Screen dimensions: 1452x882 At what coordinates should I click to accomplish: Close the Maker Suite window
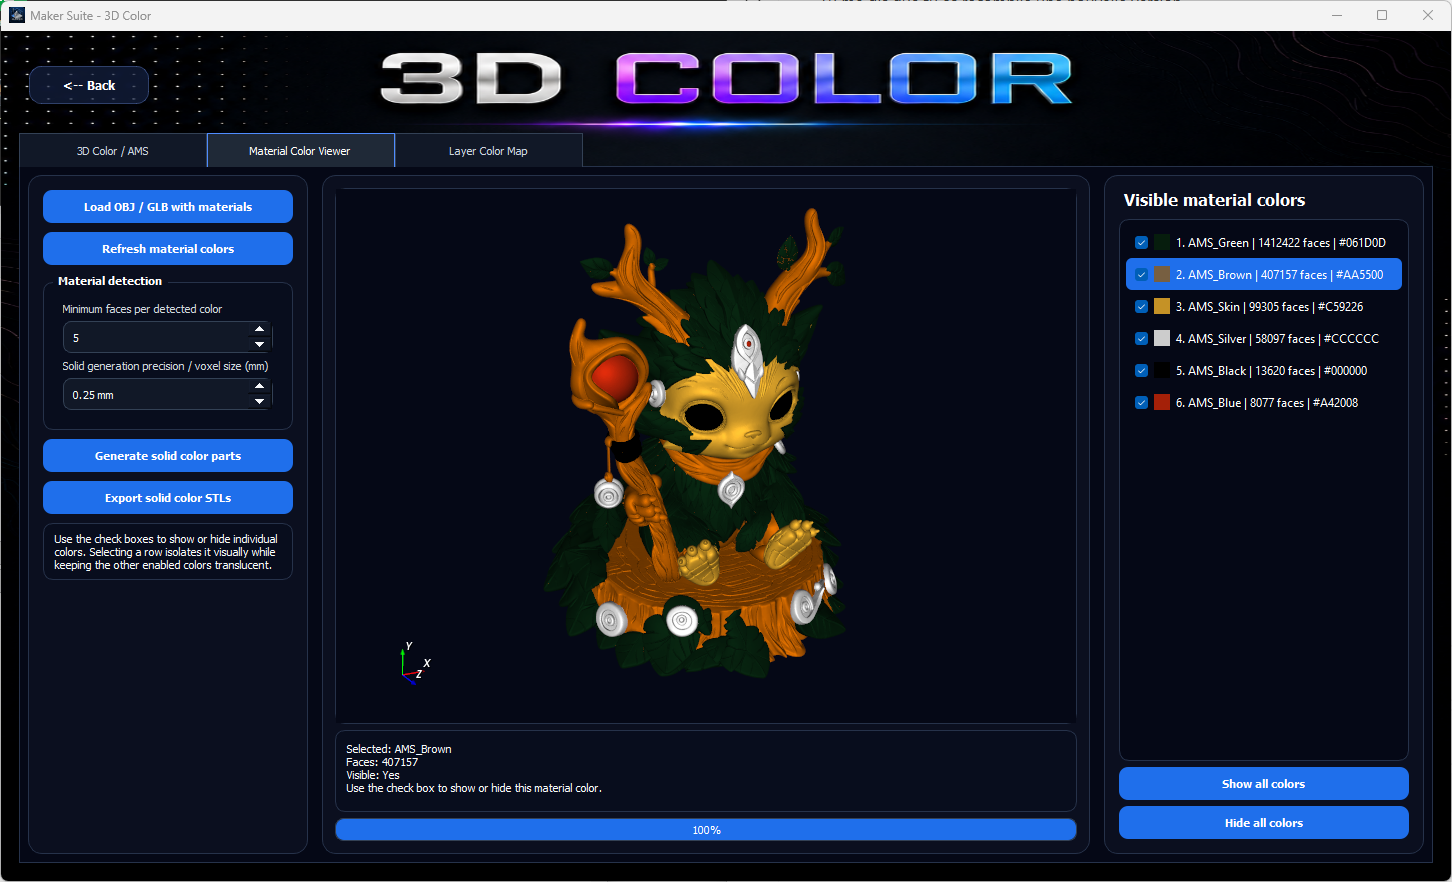click(1428, 15)
